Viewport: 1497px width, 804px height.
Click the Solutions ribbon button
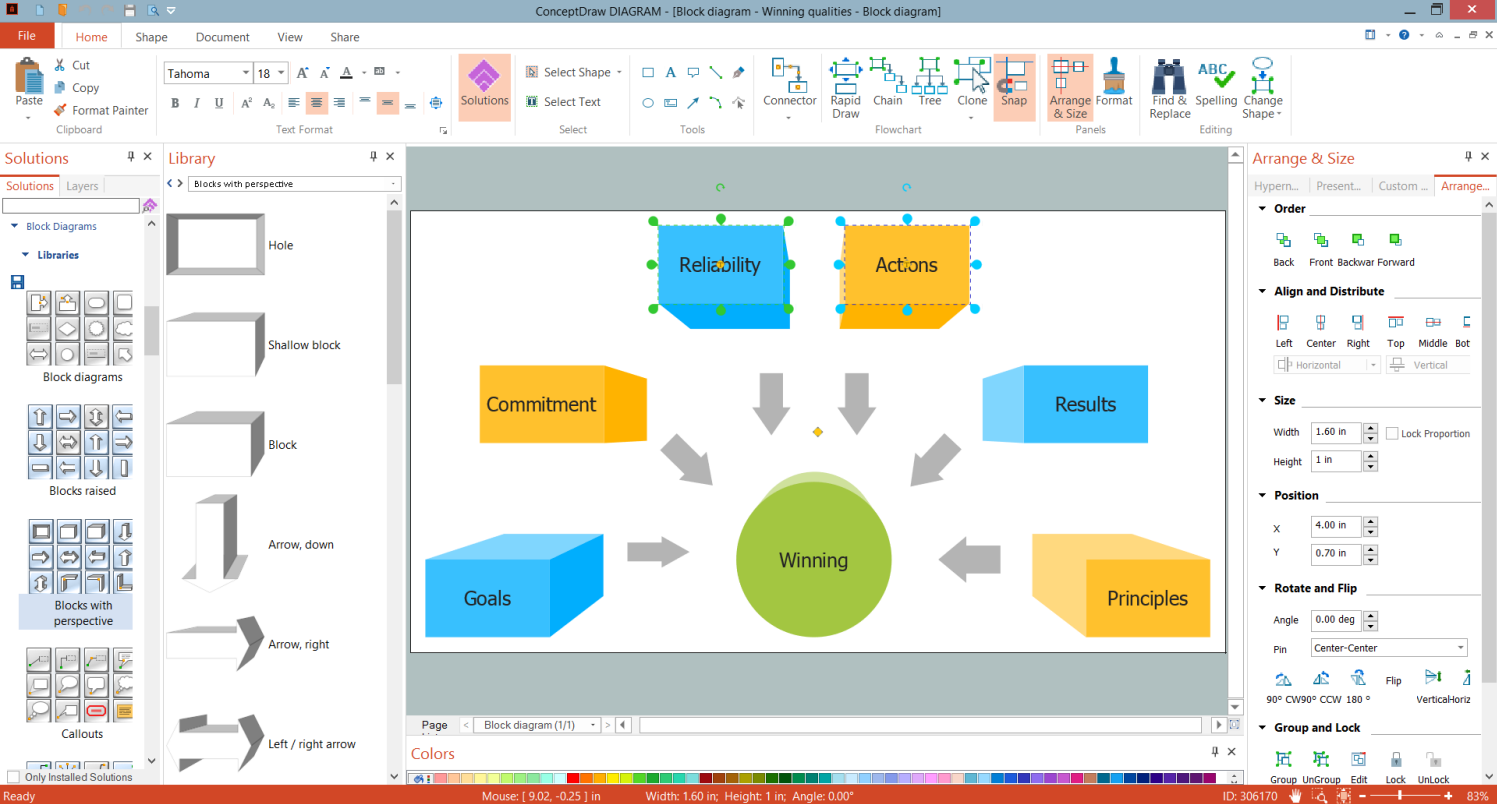coord(484,87)
